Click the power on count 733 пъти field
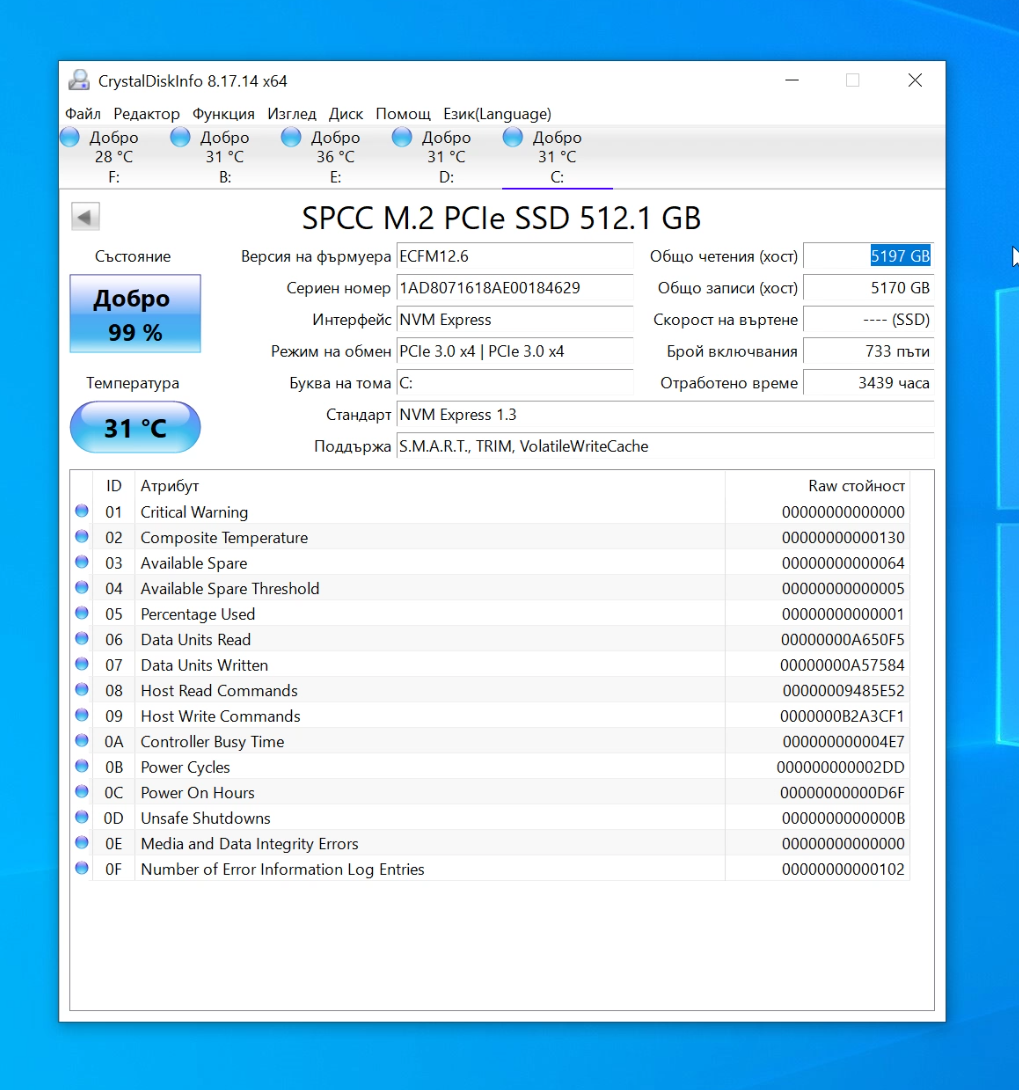 868,351
